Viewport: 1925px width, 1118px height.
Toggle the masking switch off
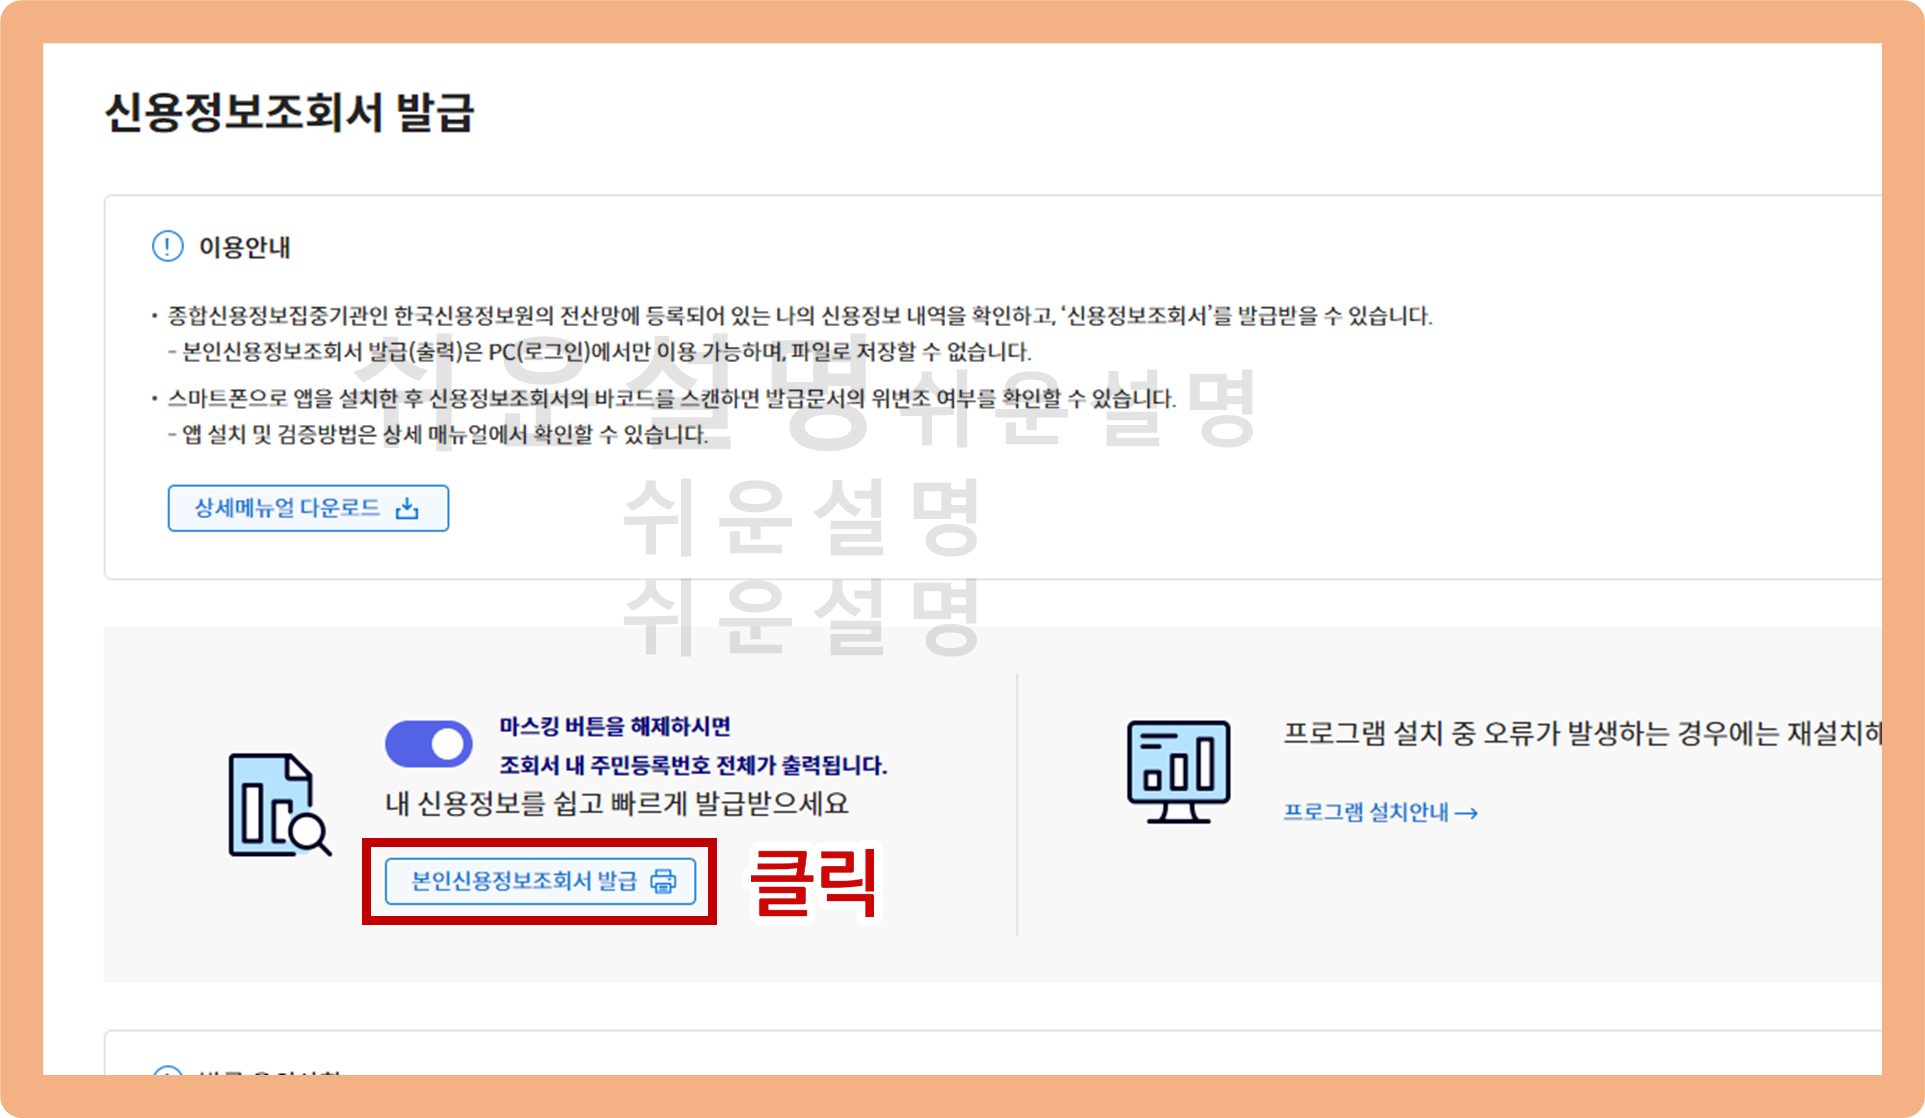click(429, 744)
